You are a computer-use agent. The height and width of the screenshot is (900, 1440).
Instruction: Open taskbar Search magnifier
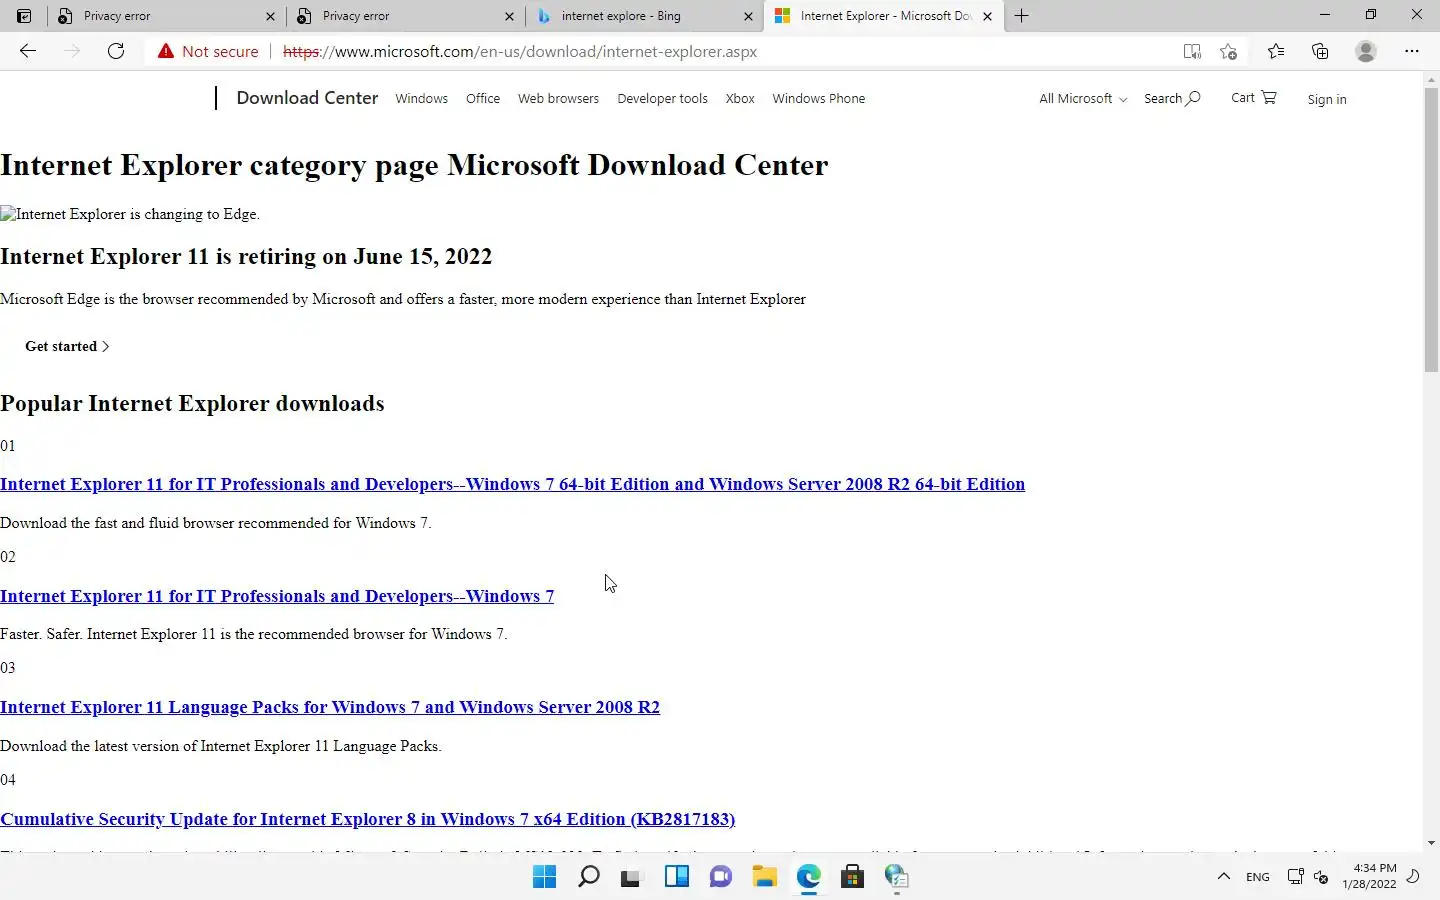click(588, 877)
